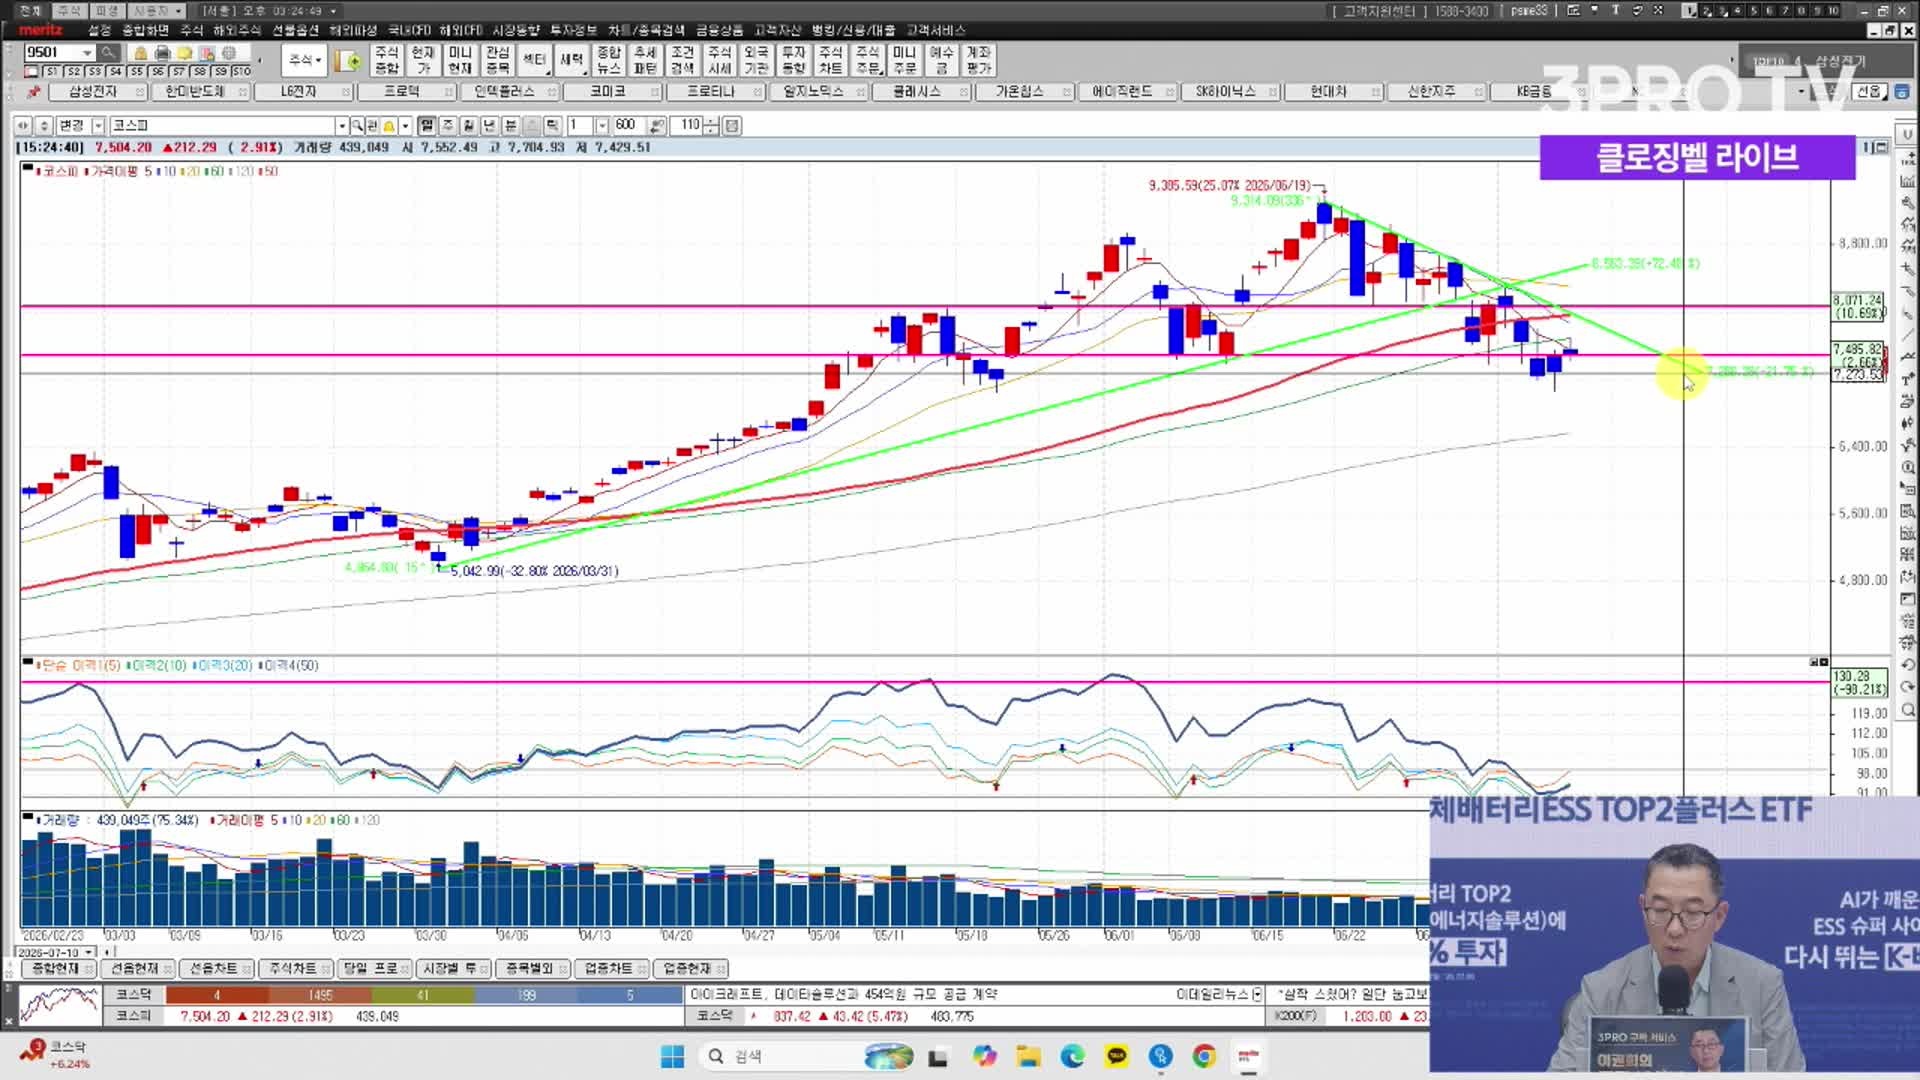Open the 변경 dropdown arrow
The image size is (1920, 1080).
click(x=98, y=126)
